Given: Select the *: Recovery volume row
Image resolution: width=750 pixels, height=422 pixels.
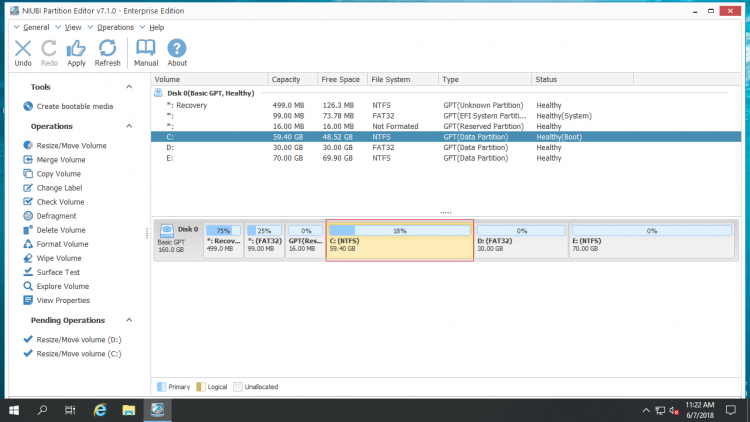Looking at the screenshot, I should point(446,105).
